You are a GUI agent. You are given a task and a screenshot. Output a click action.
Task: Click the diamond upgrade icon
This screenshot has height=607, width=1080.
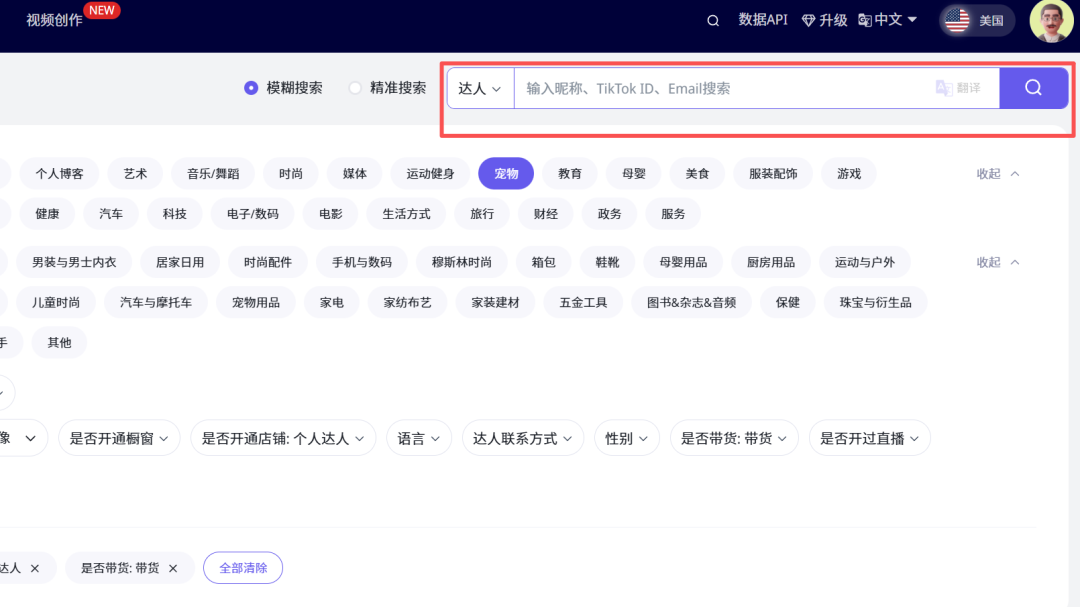click(809, 20)
